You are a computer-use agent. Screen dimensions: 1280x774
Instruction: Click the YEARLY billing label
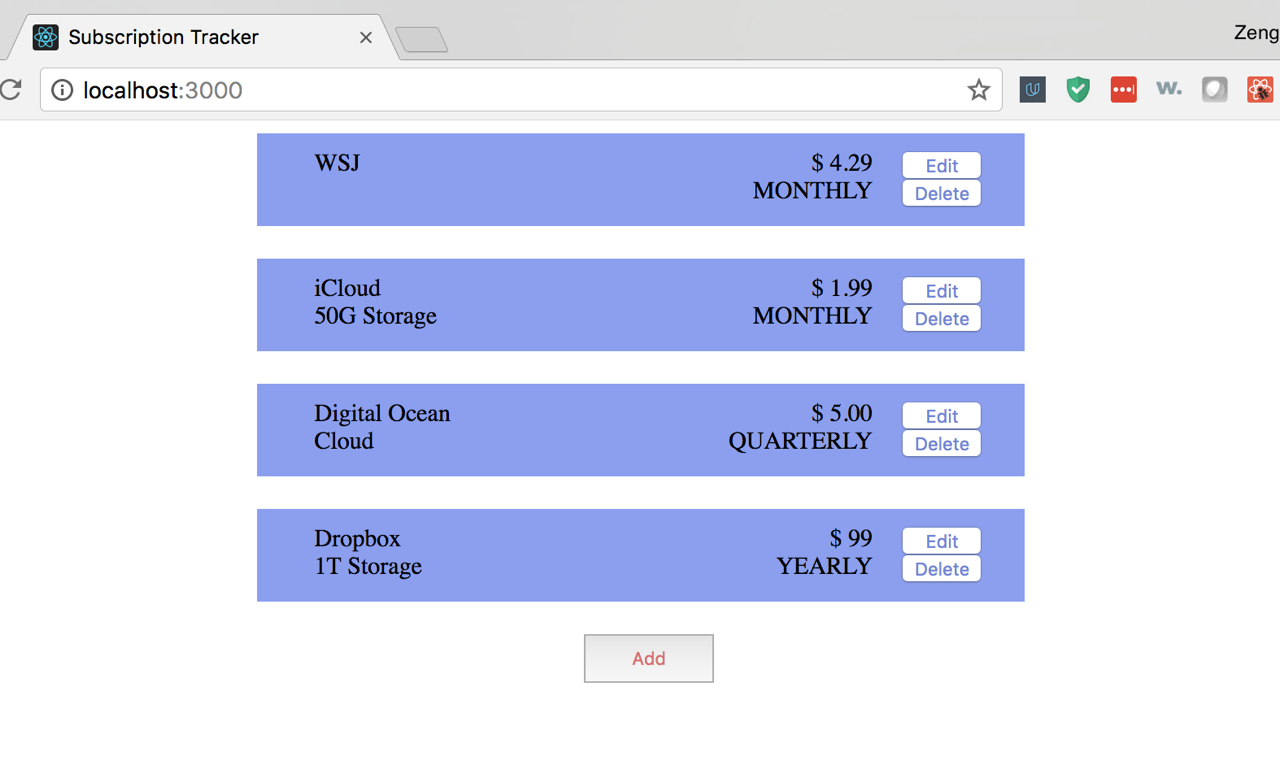[x=824, y=566]
